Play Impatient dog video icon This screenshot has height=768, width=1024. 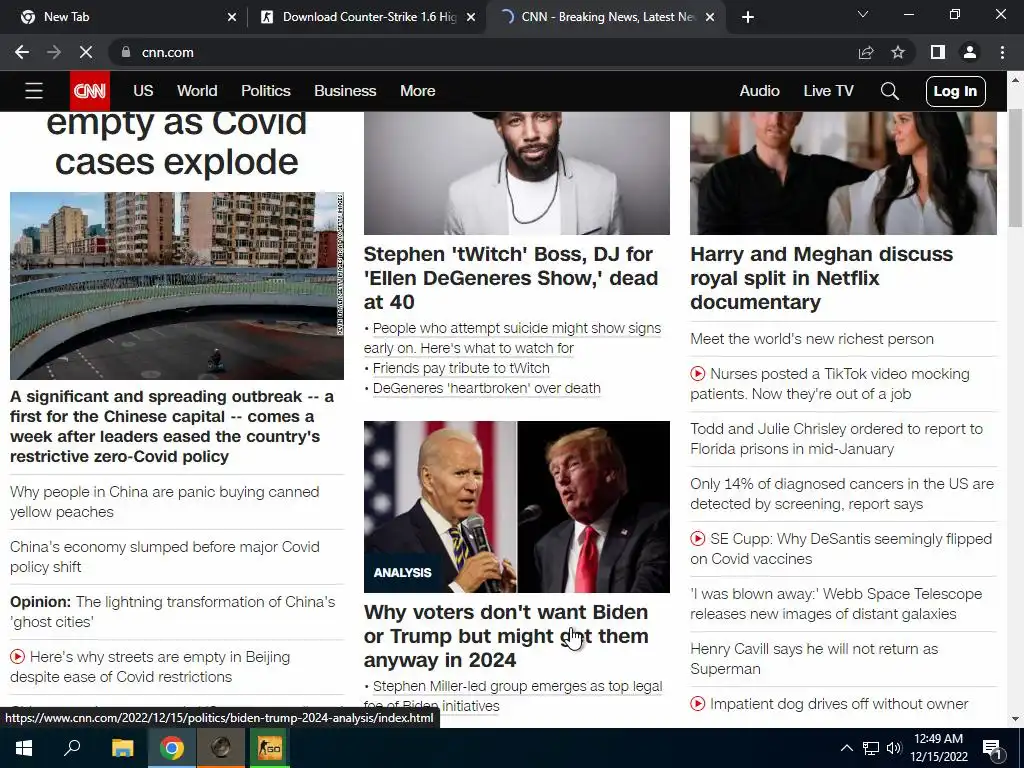pyautogui.click(x=697, y=704)
